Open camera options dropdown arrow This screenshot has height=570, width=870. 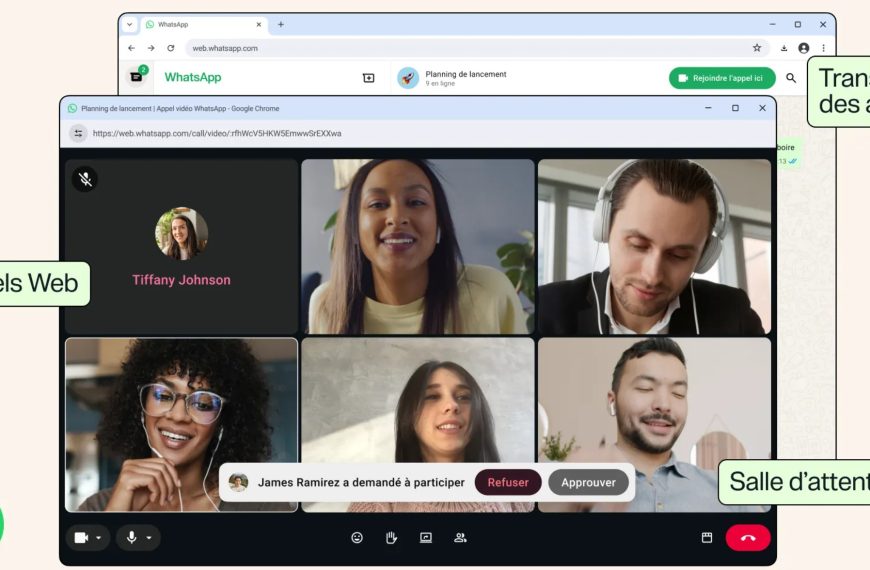click(x=98, y=537)
